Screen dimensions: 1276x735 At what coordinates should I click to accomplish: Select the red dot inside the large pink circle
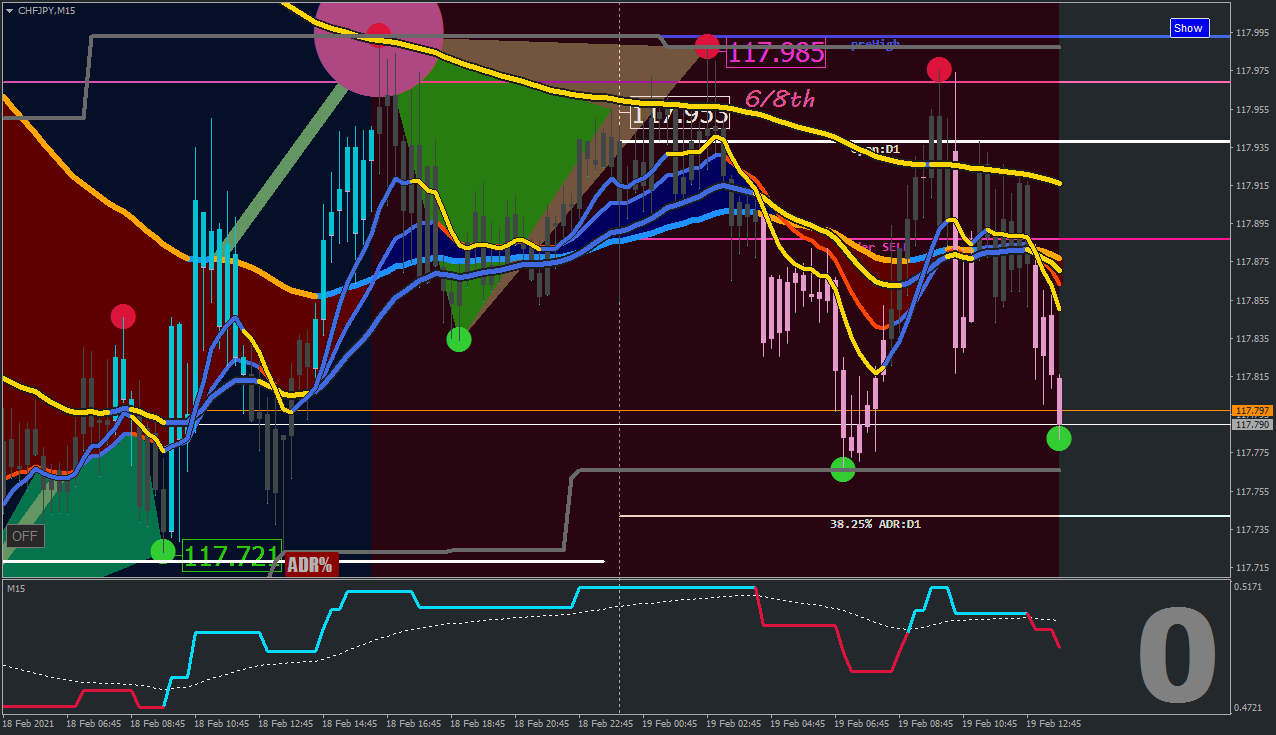point(378,34)
